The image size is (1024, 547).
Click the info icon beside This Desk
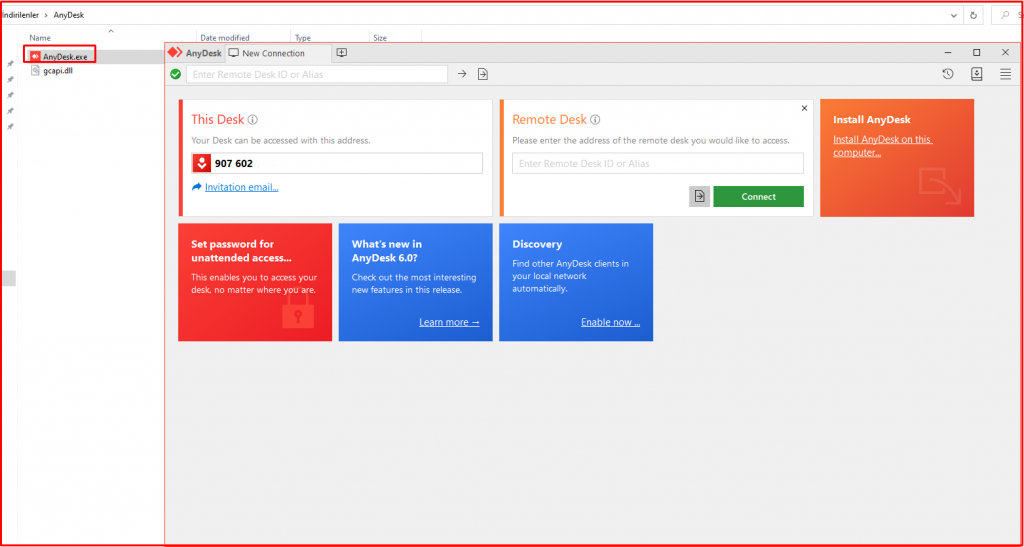(253, 120)
